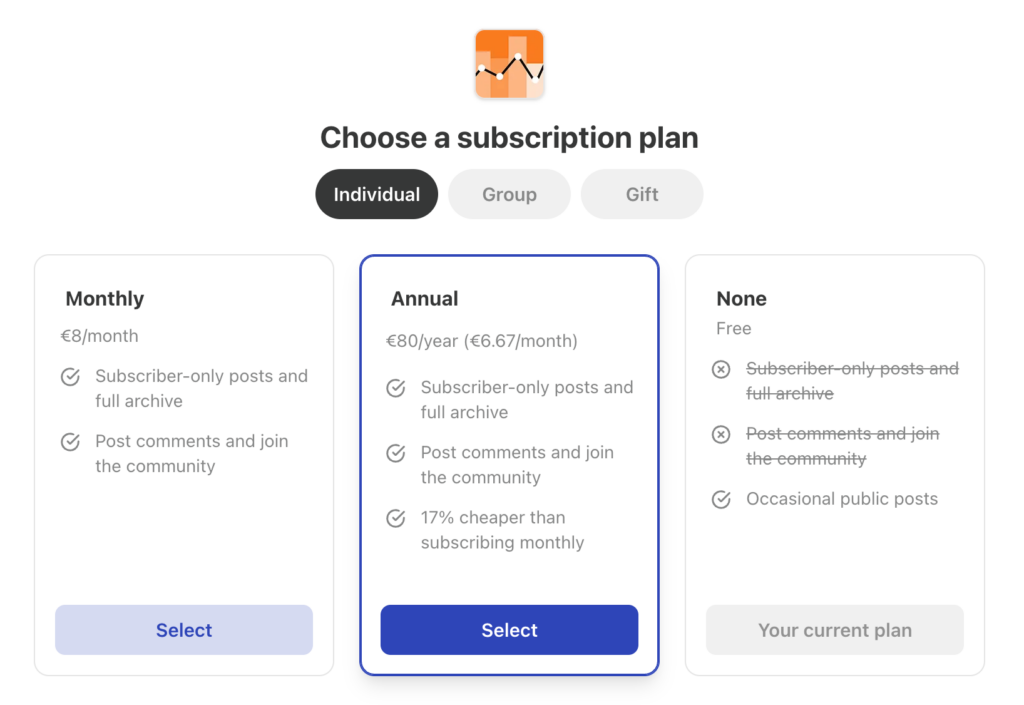Click checkmark icon beside Monthly subscriber-only posts
Image resolution: width=1024 pixels, height=705 pixels.
[x=70, y=377]
